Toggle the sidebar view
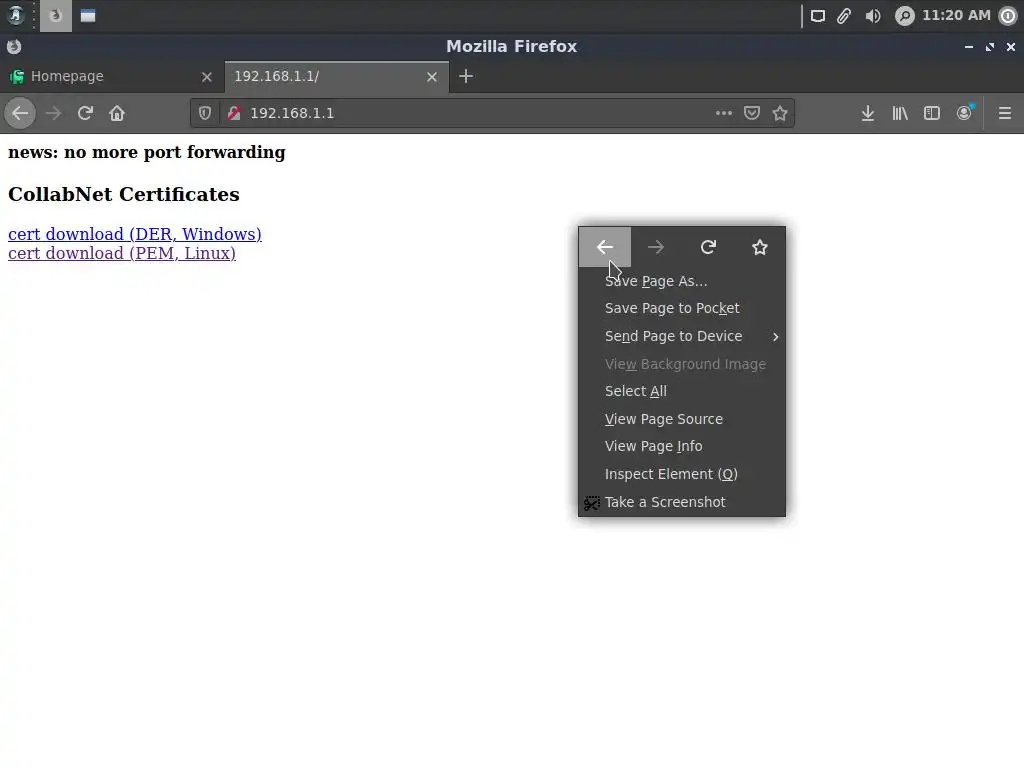The height and width of the screenshot is (768, 1024). tap(932, 113)
